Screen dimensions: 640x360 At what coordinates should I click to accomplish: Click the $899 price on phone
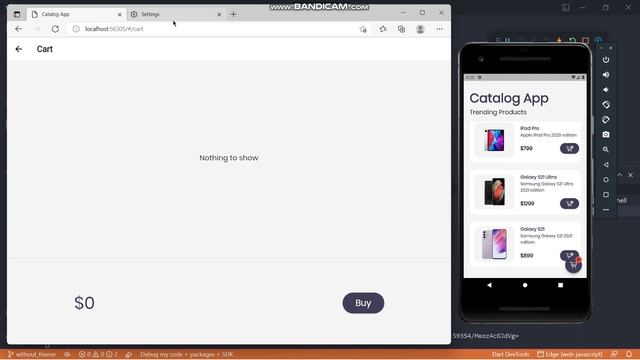point(527,256)
